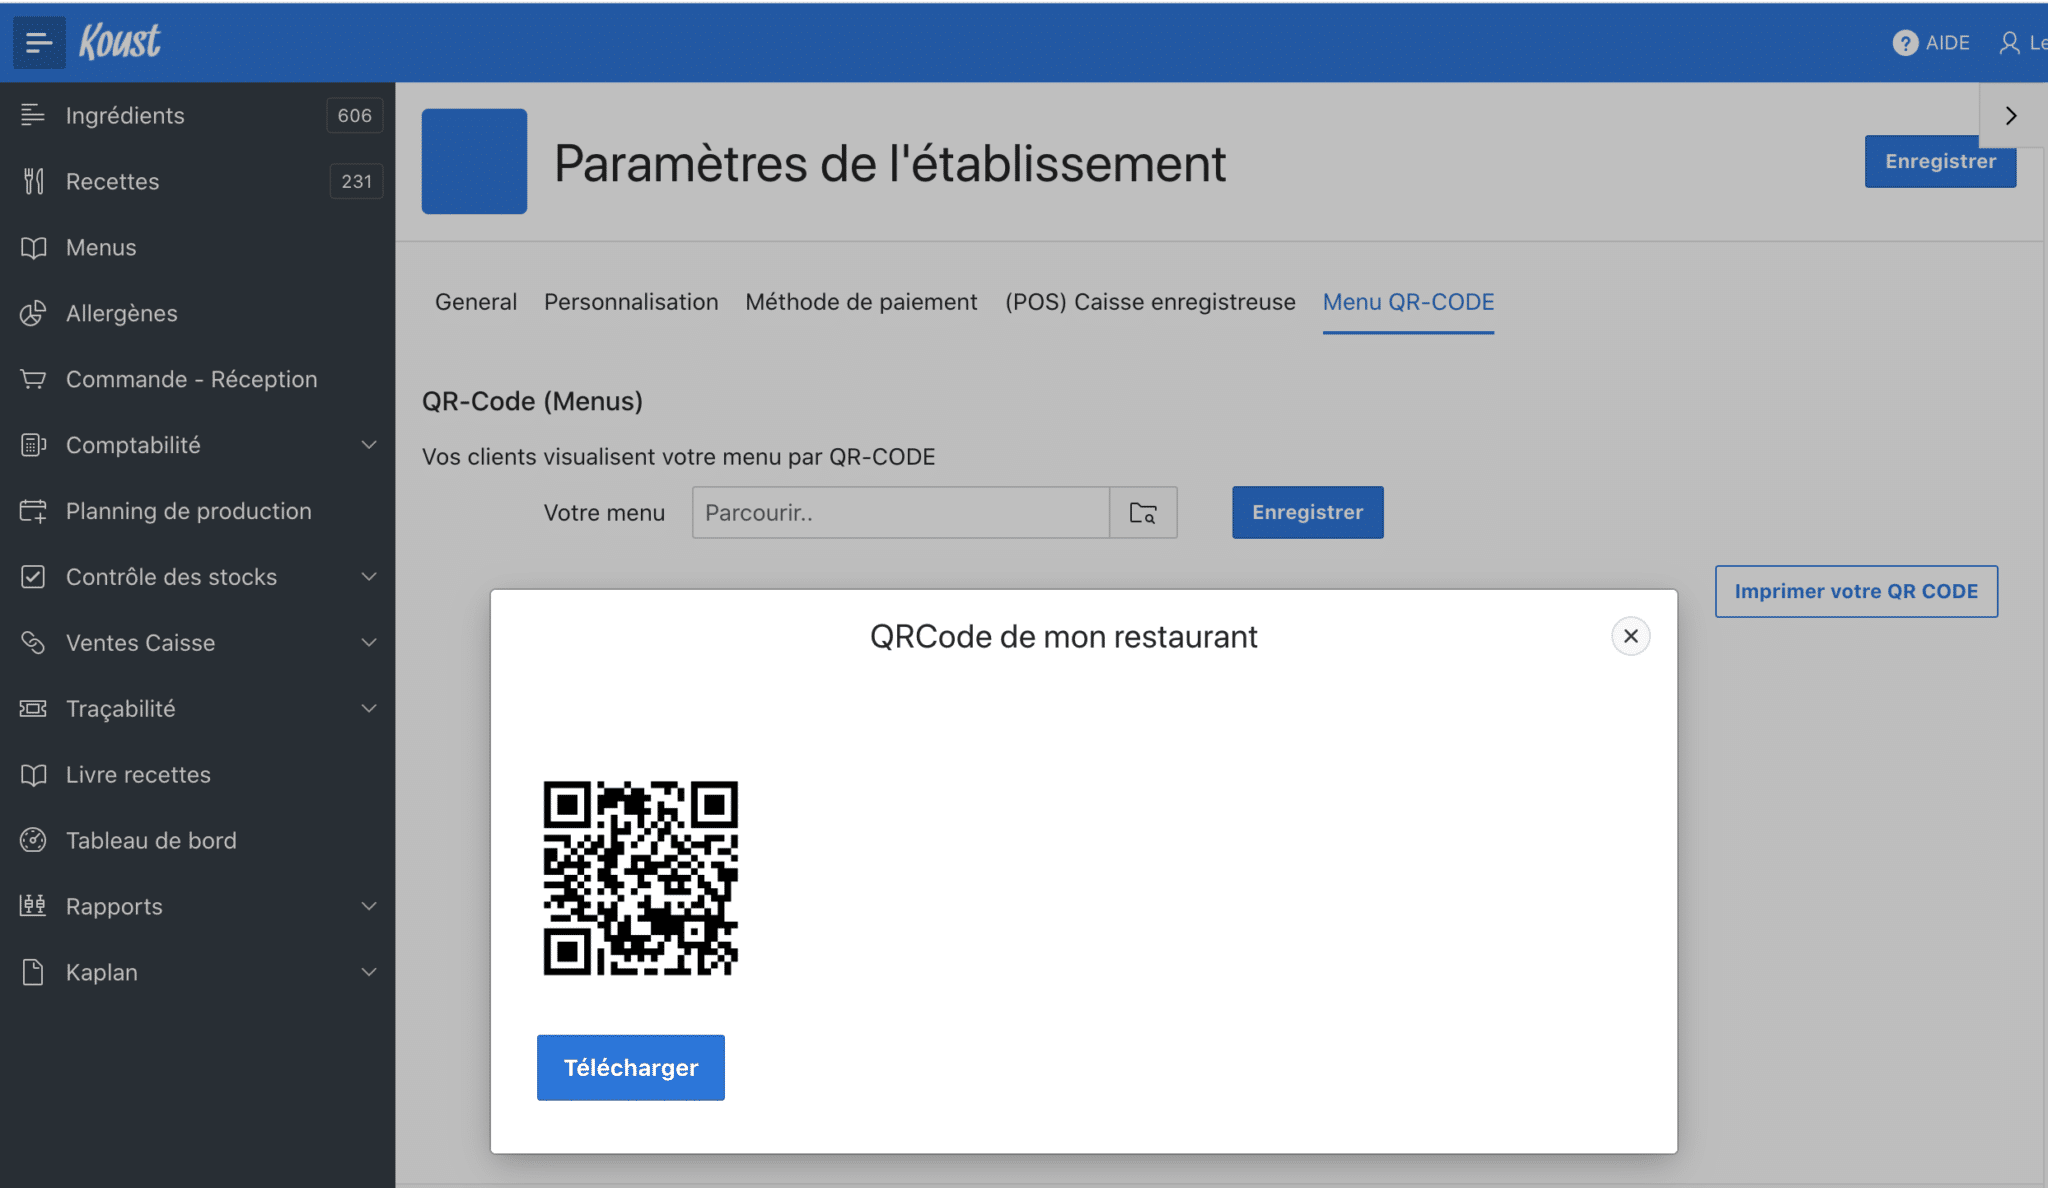Click the Parcourir menu file input field
Image resolution: width=2048 pixels, height=1188 pixels.
point(900,513)
